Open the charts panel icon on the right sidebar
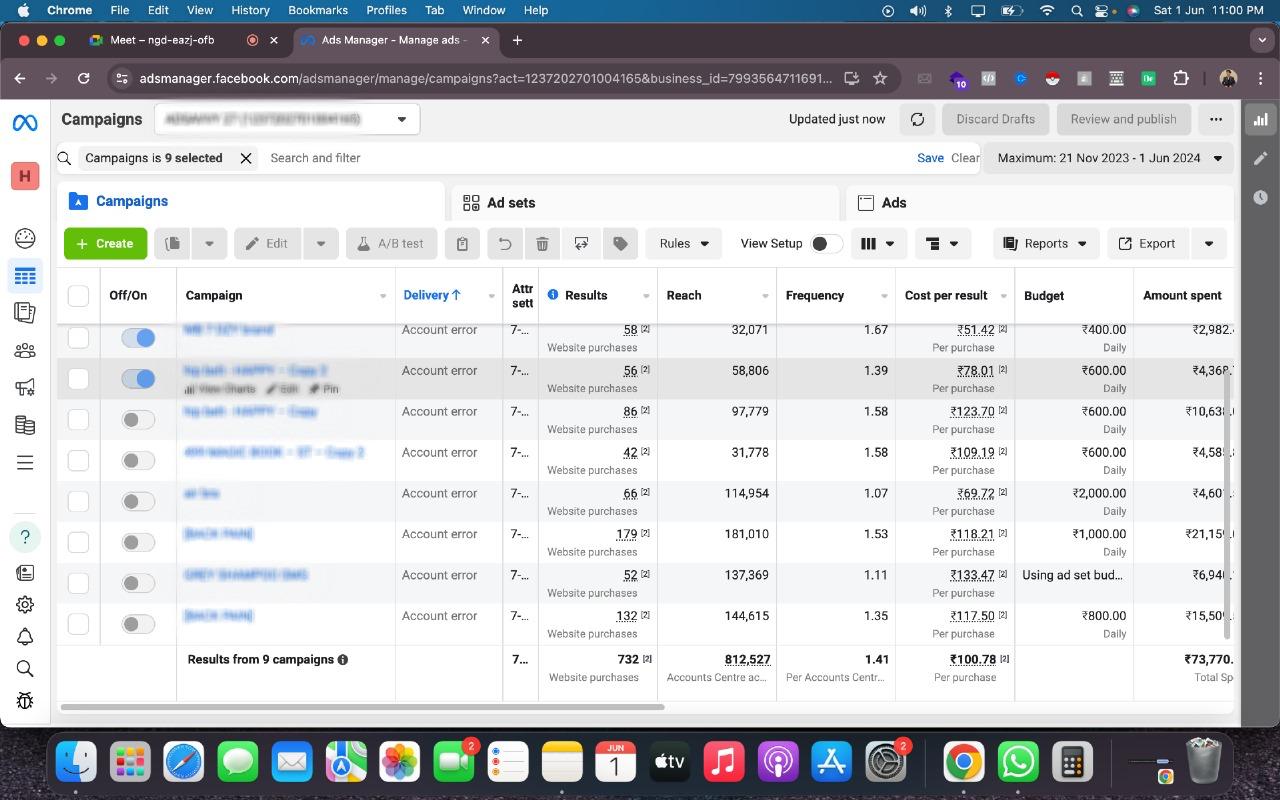This screenshot has height=800, width=1280. (1260, 119)
